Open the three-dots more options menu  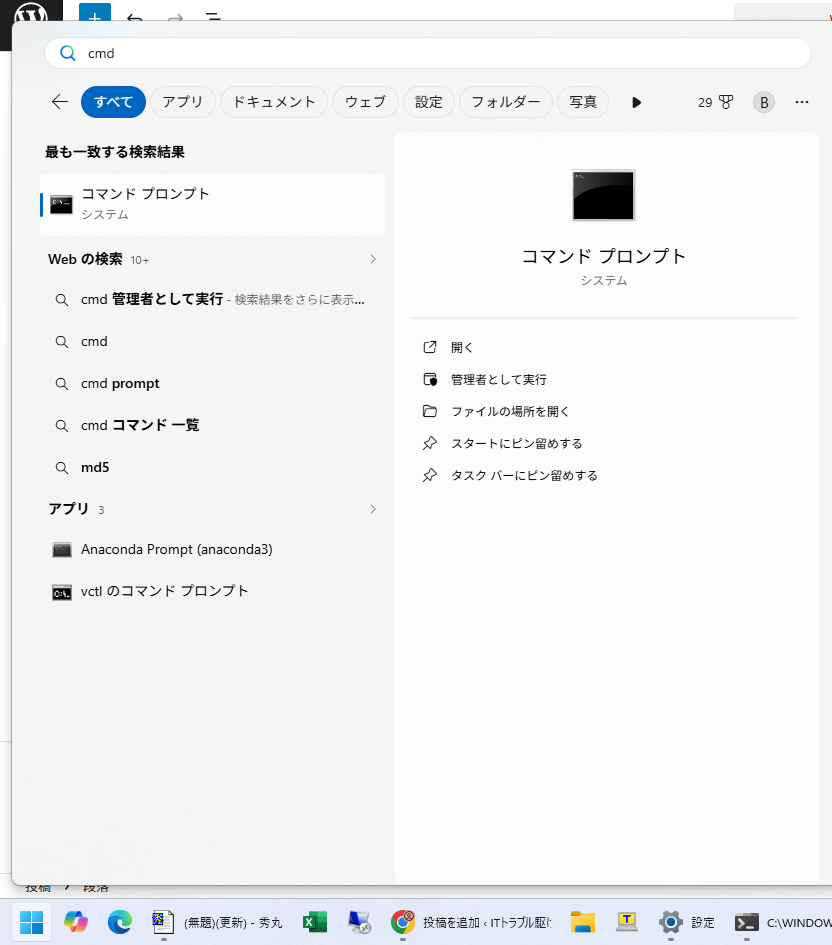(x=801, y=102)
